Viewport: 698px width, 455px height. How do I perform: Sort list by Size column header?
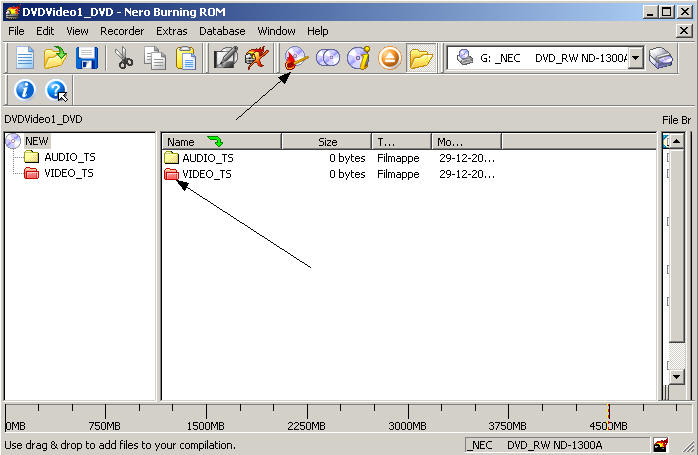point(326,142)
